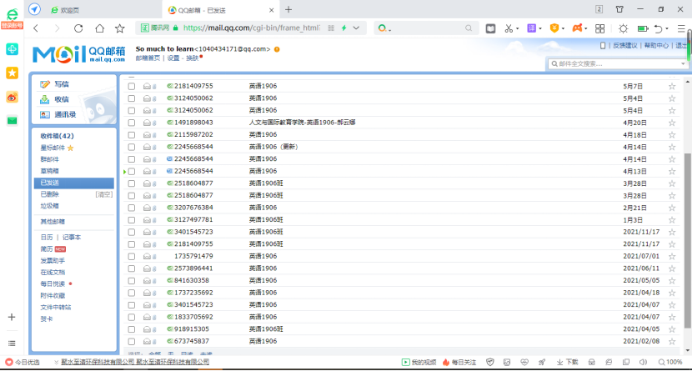Open the 垃圾箱 spam folder
Image resolution: width=693 pixels, height=371 pixels.
pyautogui.click(x=50, y=206)
